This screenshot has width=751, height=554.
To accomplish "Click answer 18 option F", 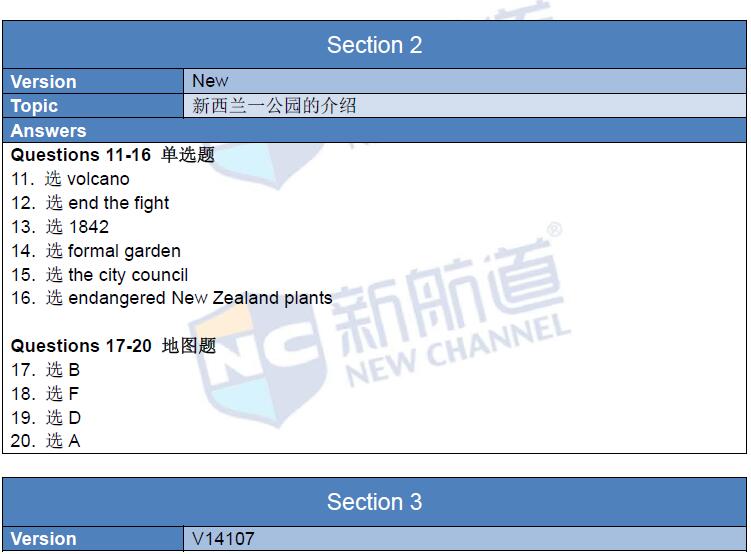I will click(45, 394).
